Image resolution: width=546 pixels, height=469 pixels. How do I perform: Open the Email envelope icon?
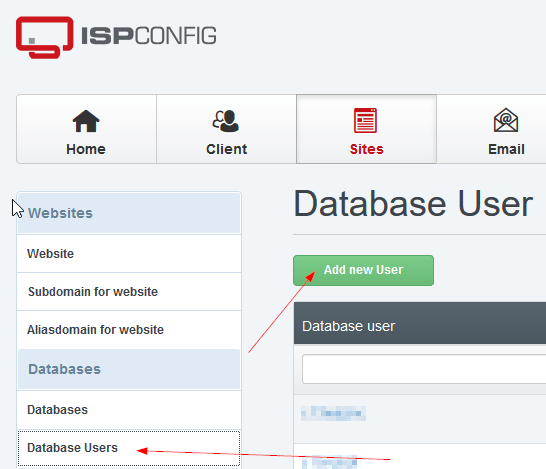pos(506,120)
